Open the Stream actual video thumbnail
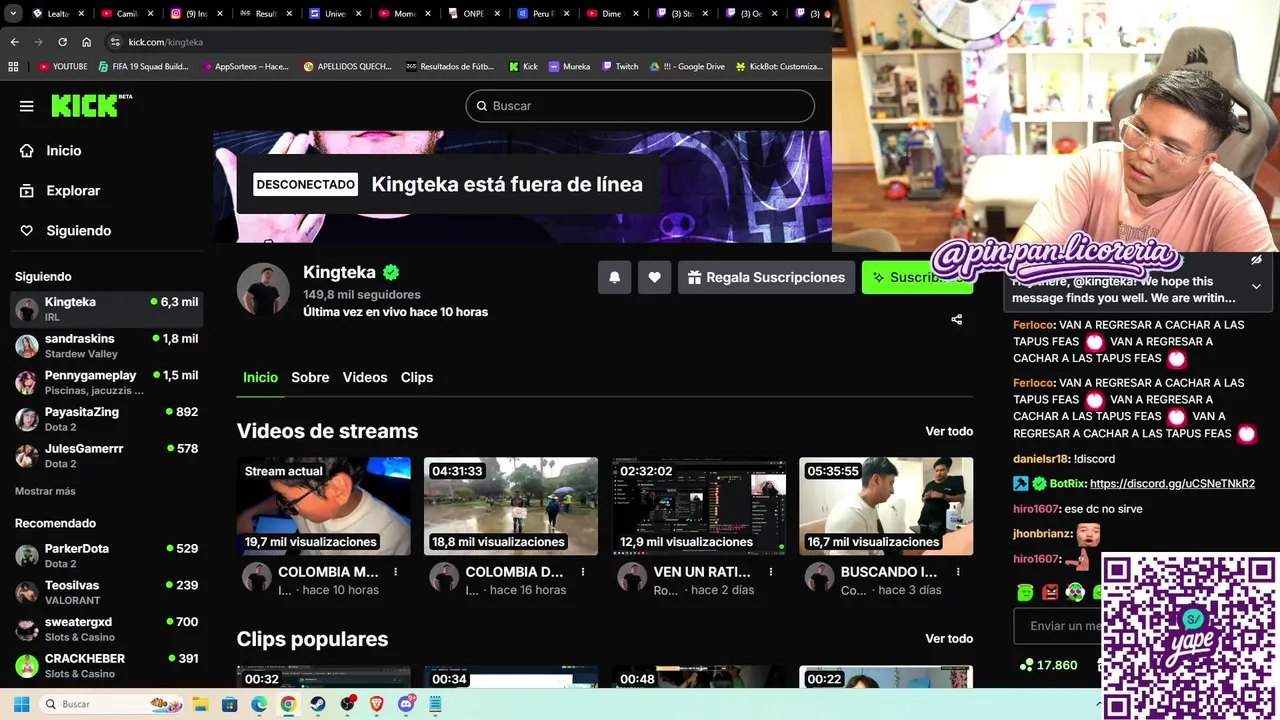Viewport: 1280px width, 720px height. (323, 506)
